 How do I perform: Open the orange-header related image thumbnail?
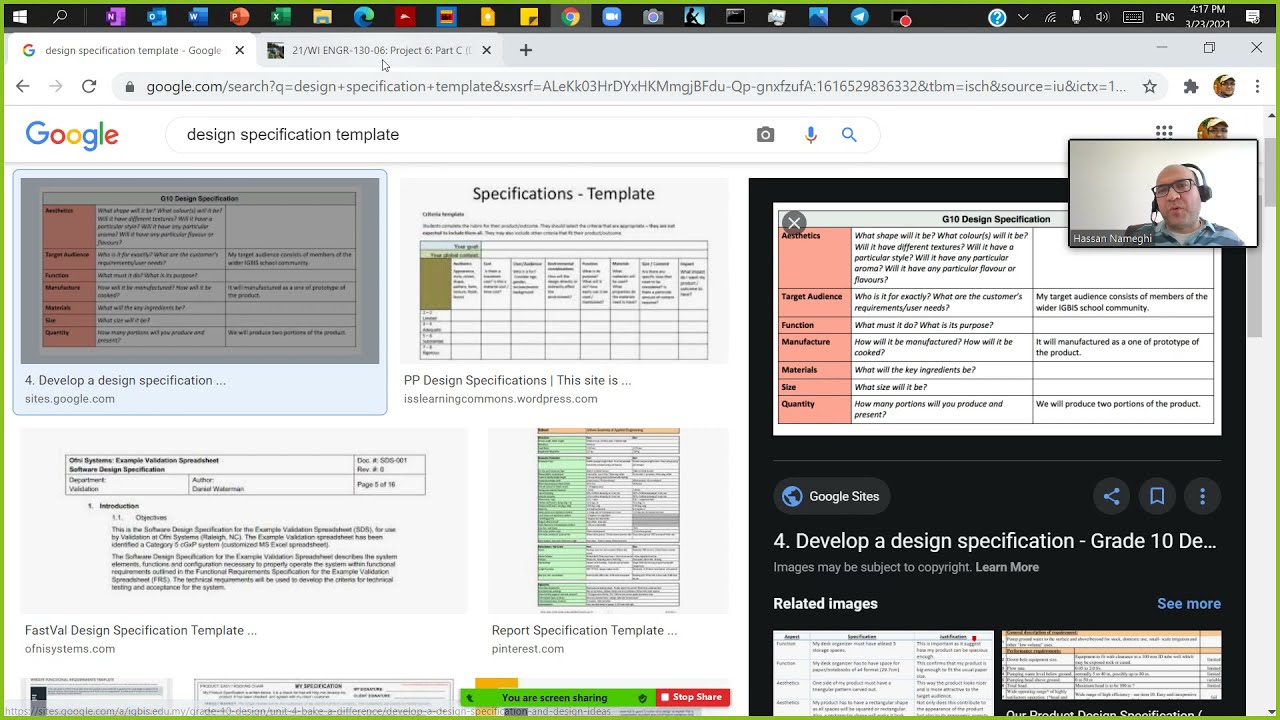(1111, 667)
